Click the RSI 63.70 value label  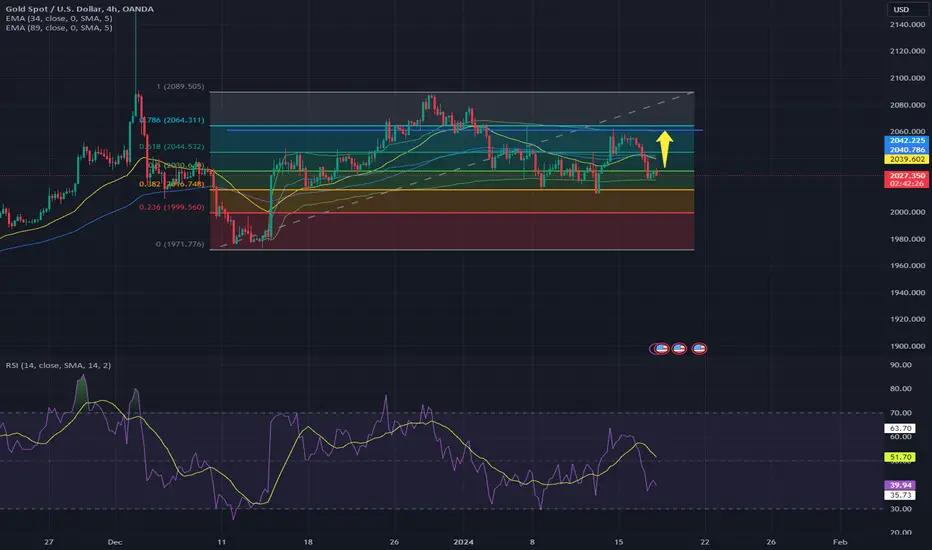(x=900, y=428)
